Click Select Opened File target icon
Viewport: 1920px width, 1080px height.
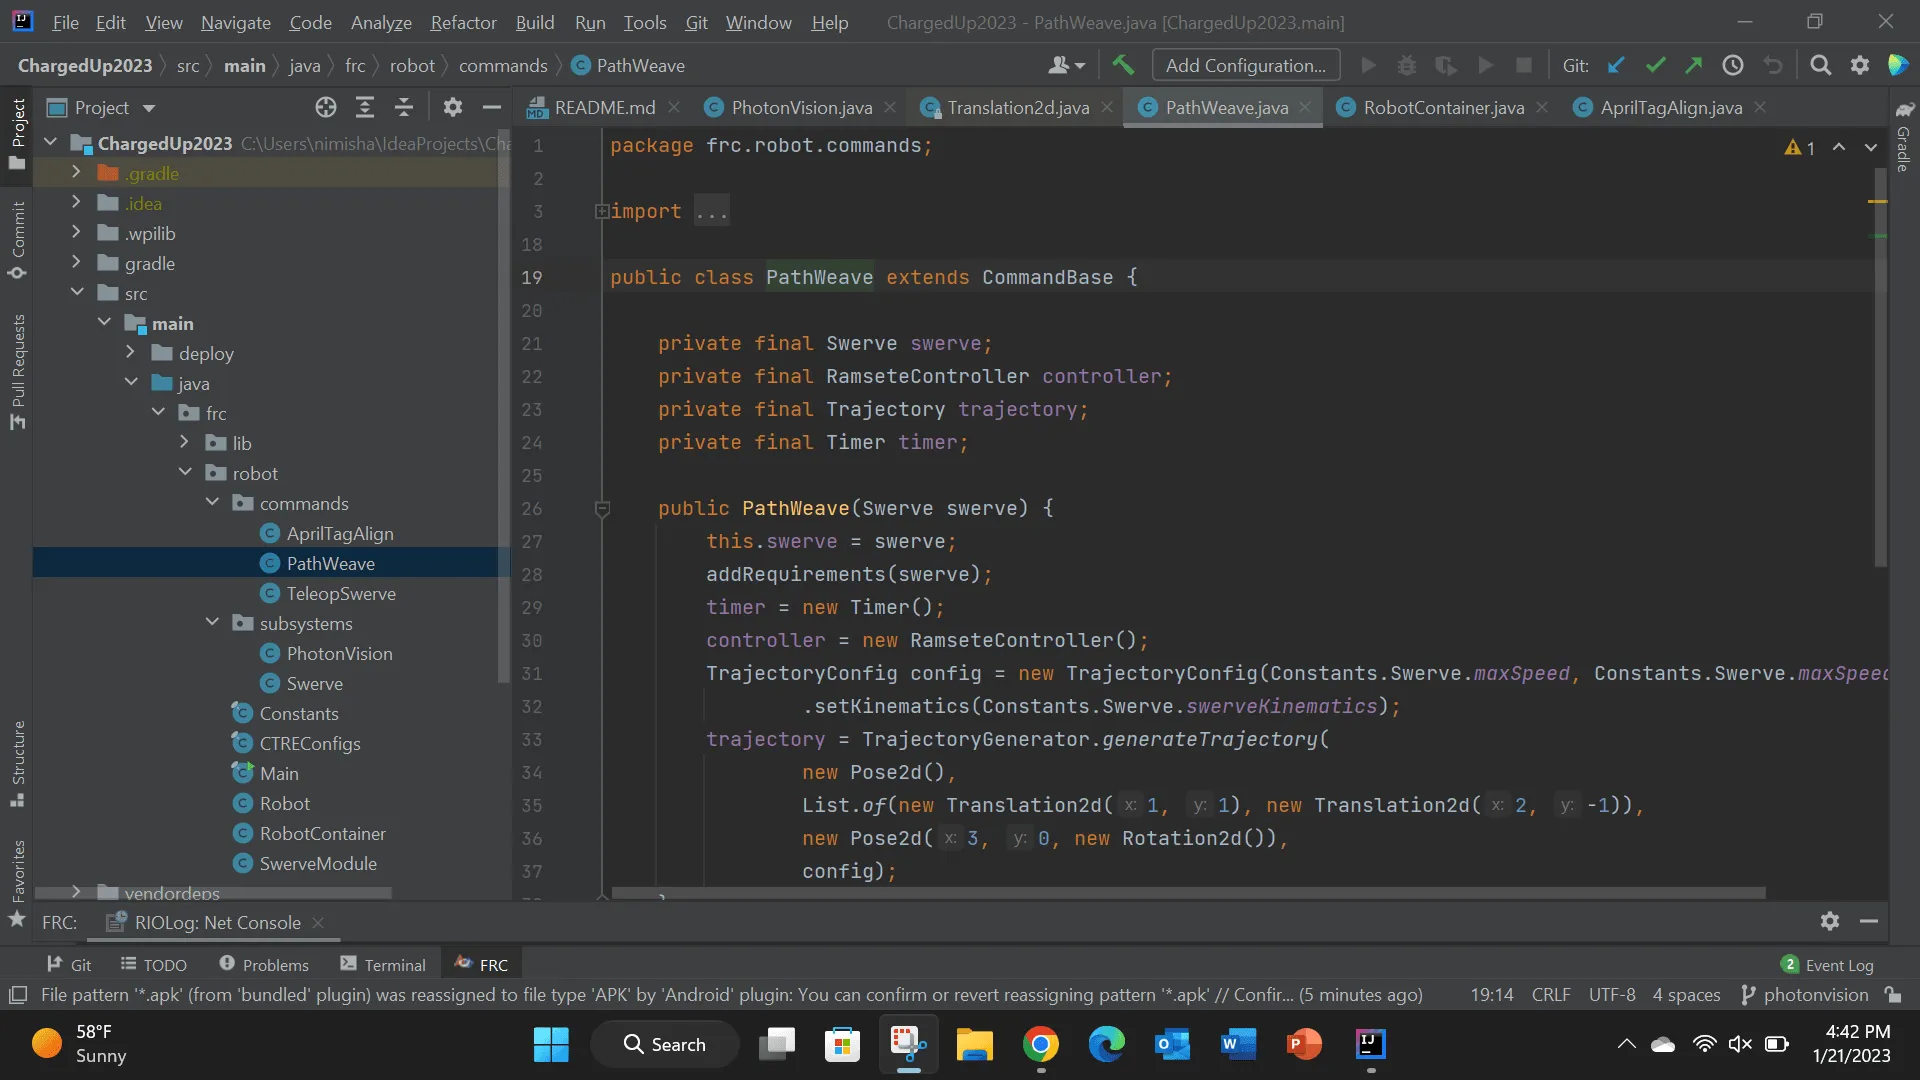(x=326, y=108)
